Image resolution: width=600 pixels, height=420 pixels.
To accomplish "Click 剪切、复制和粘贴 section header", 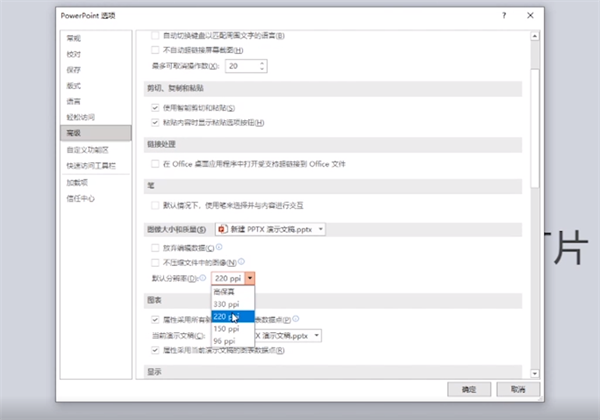I will 333,88.
